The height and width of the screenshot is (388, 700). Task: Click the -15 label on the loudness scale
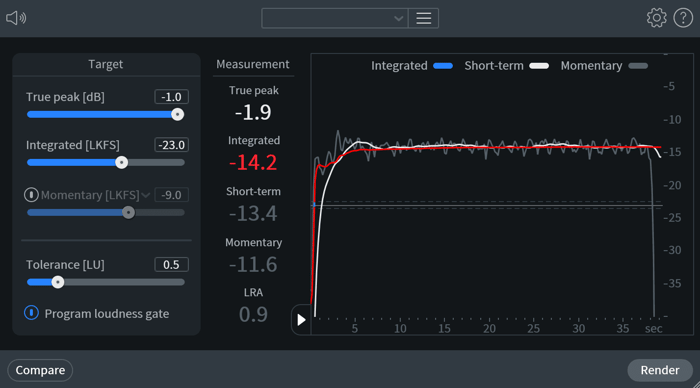tap(672, 152)
